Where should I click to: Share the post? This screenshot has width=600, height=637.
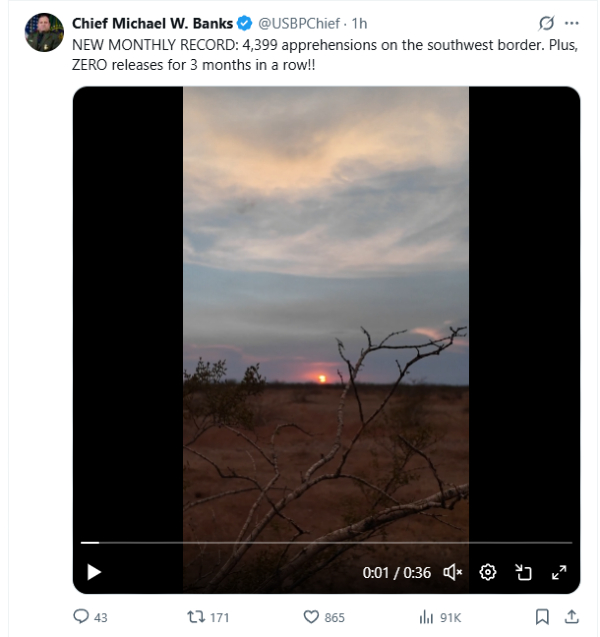pos(572,617)
